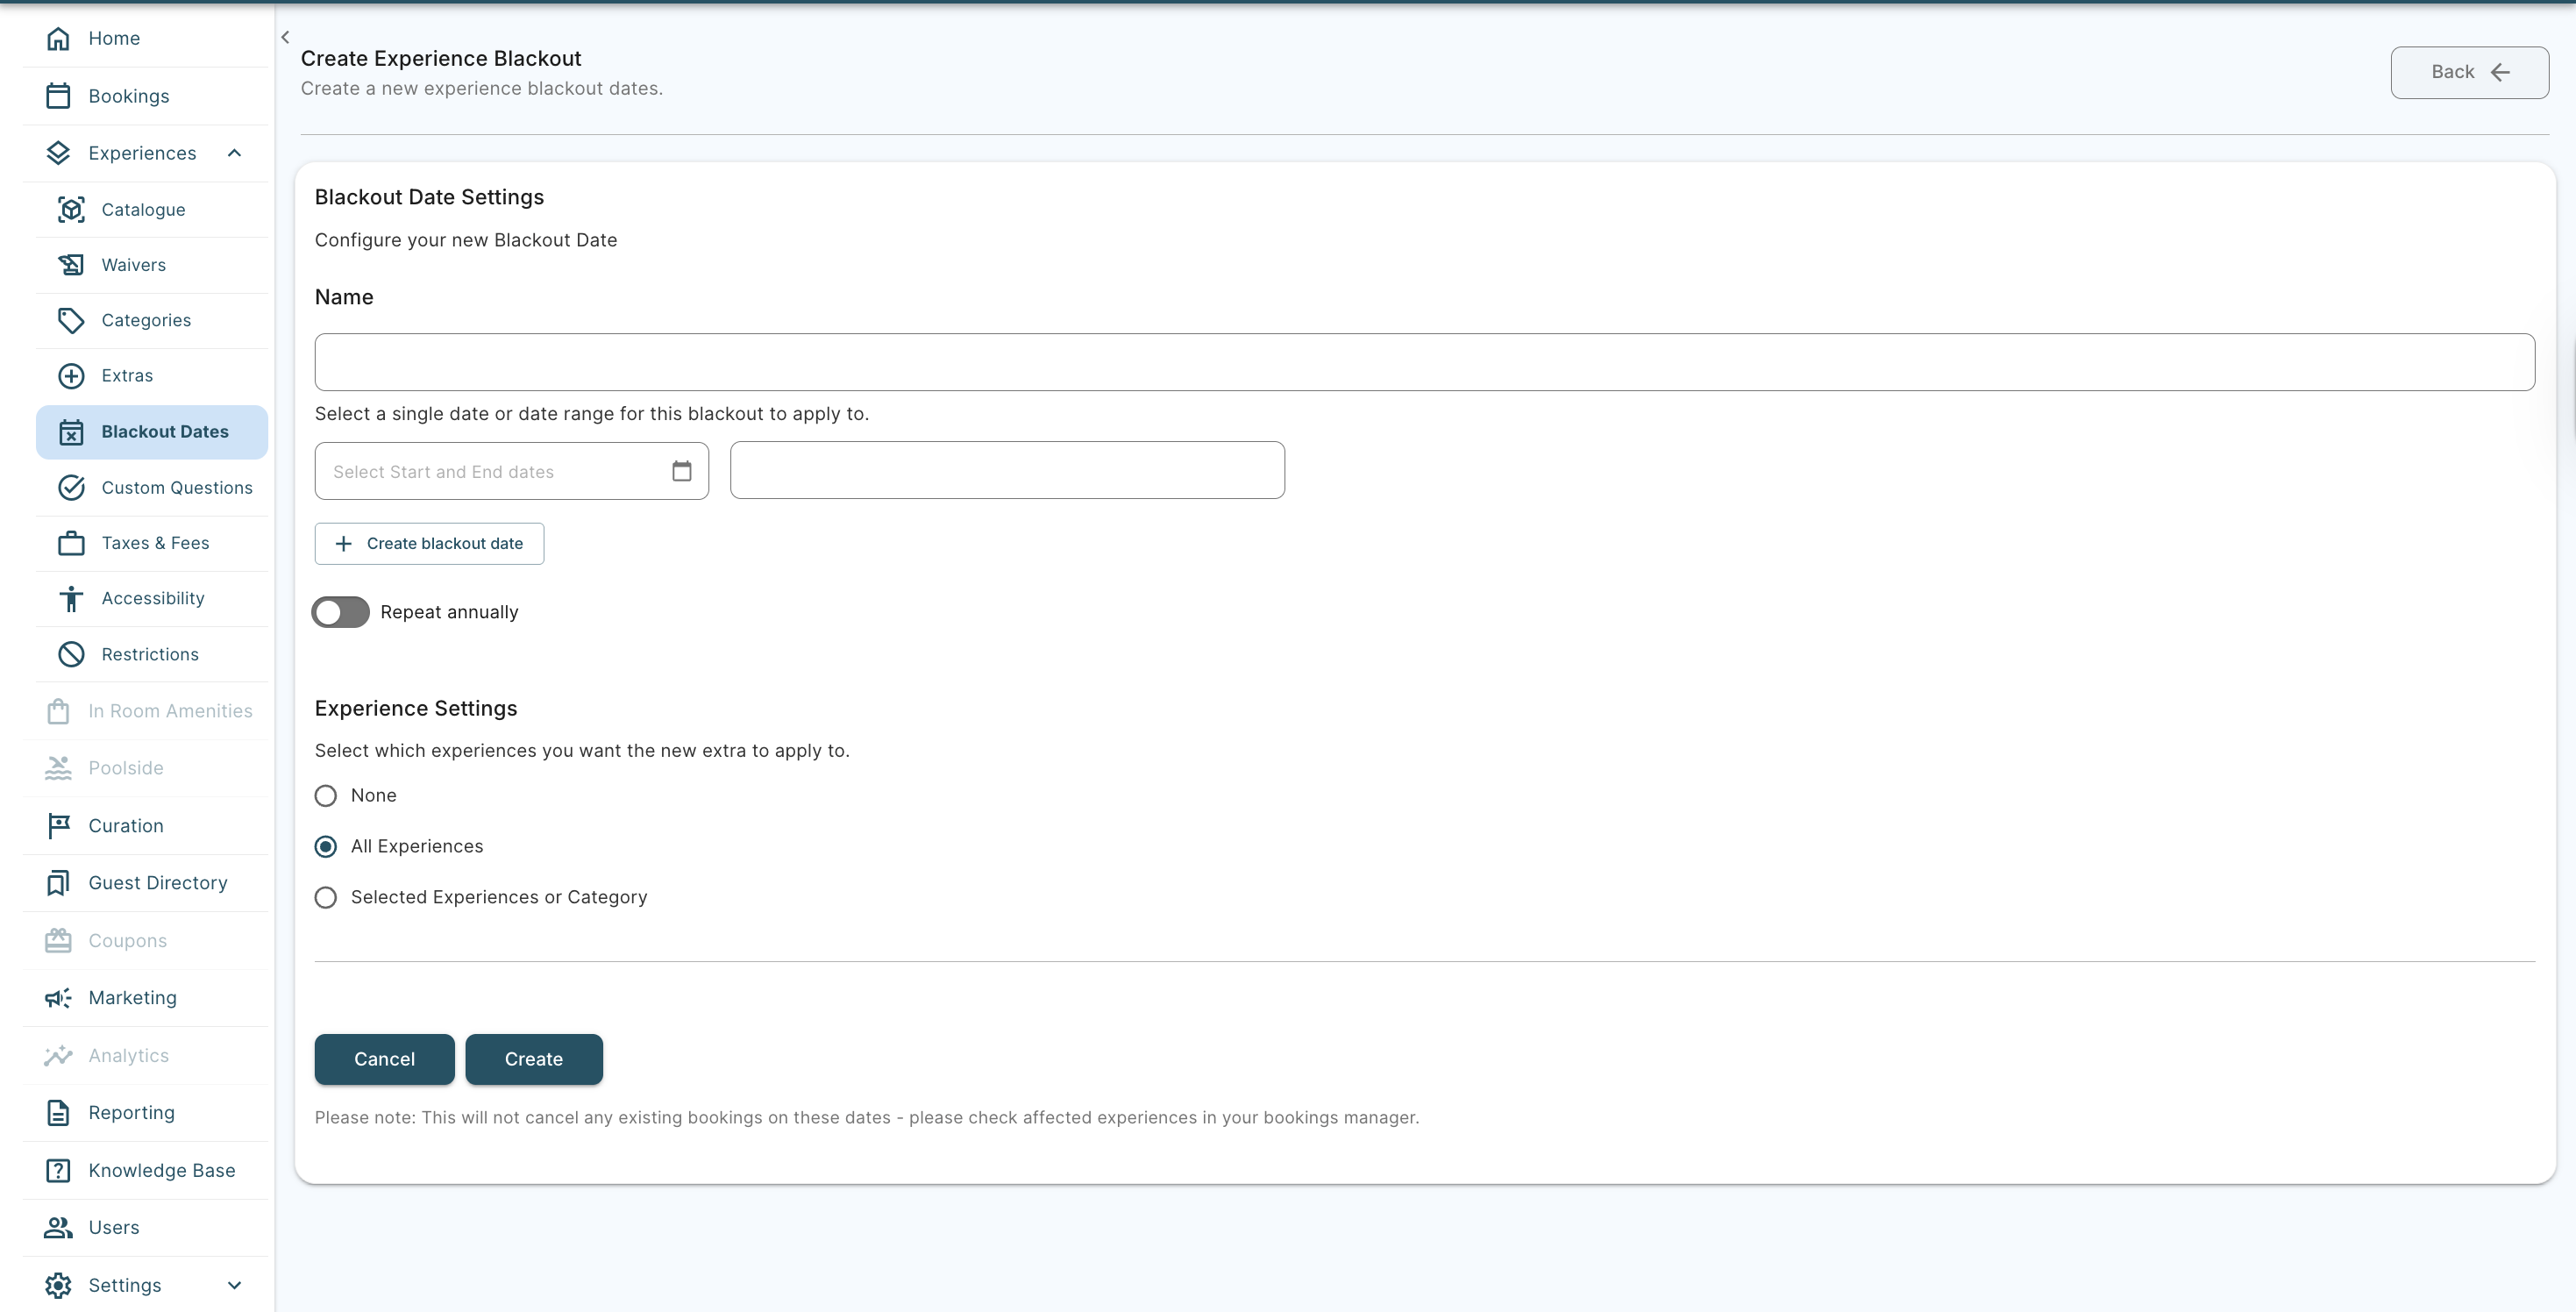
Task: Click the Waivers sidebar icon
Action: [71, 265]
